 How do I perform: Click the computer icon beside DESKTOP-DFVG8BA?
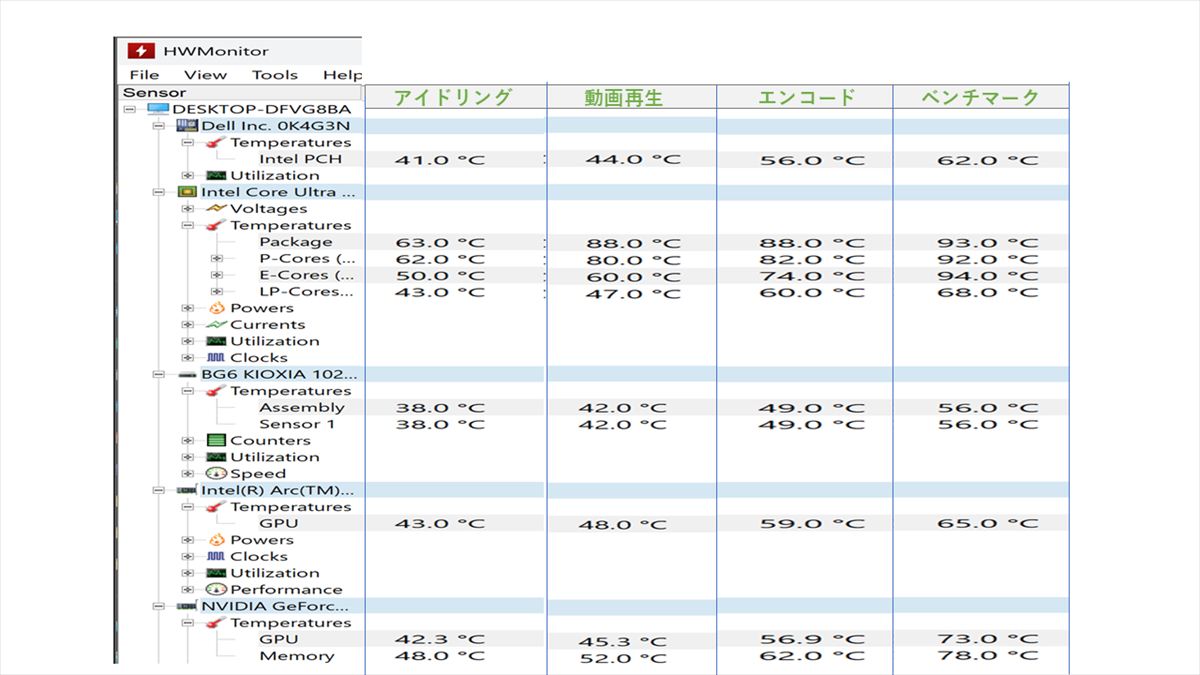tap(158, 109)
